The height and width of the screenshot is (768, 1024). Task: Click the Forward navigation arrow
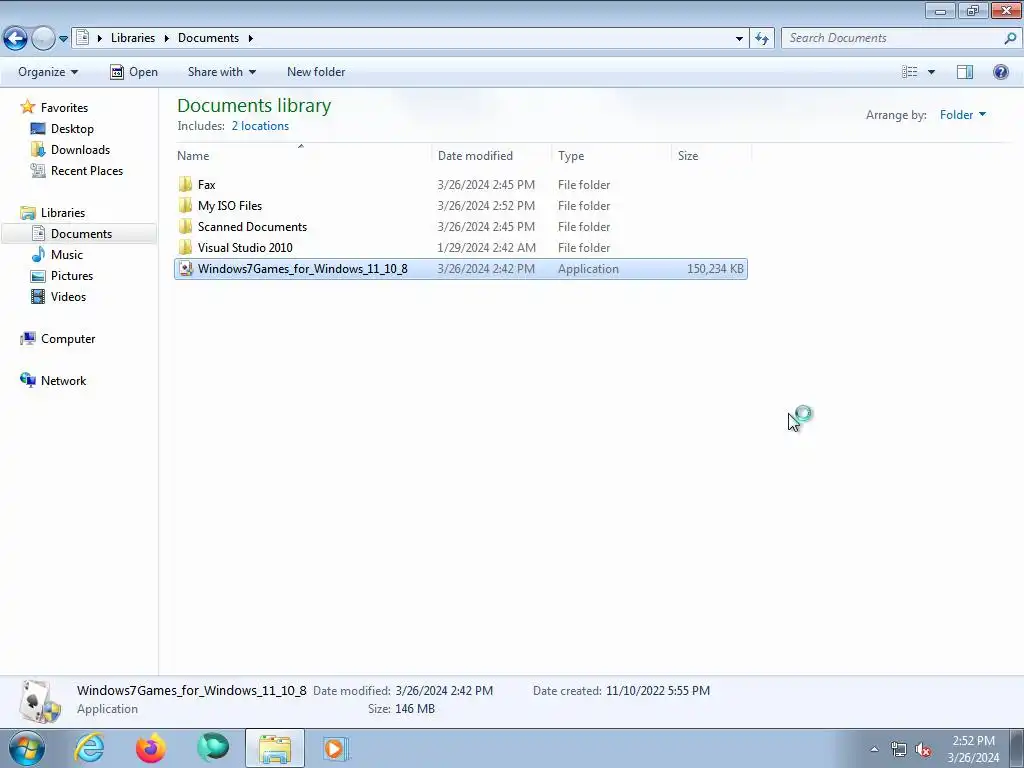[43, 39]
